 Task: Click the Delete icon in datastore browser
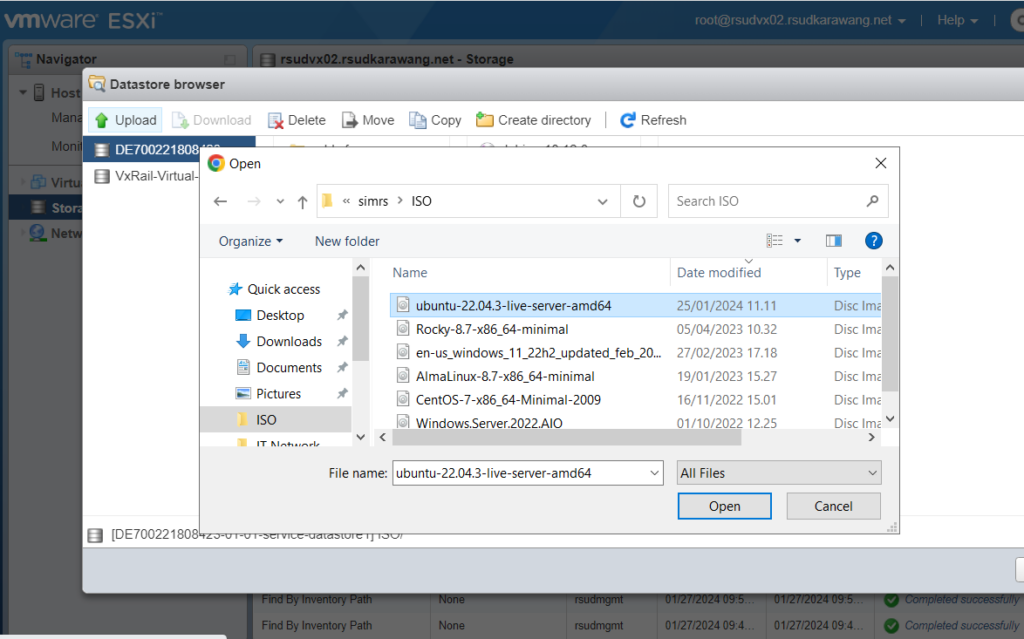point(276,120)
